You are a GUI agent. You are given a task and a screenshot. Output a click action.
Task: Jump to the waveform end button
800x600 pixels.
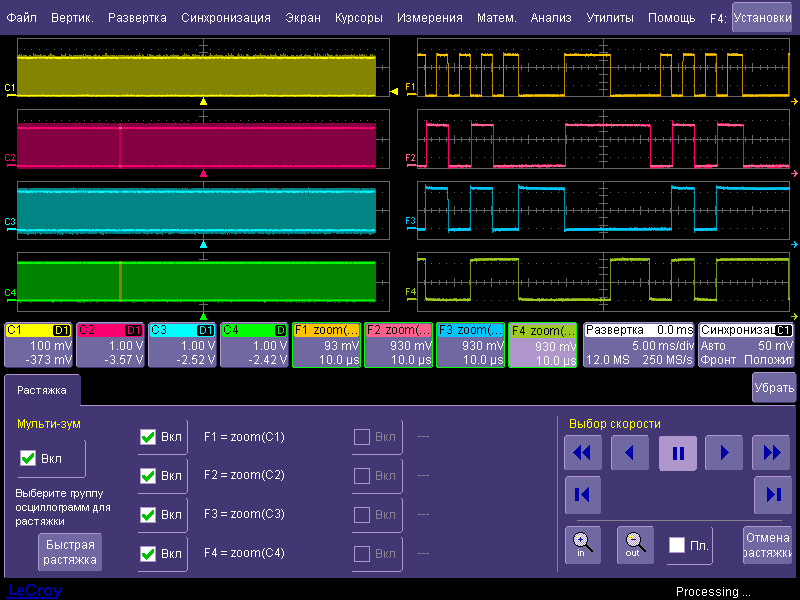click(772, 495)
